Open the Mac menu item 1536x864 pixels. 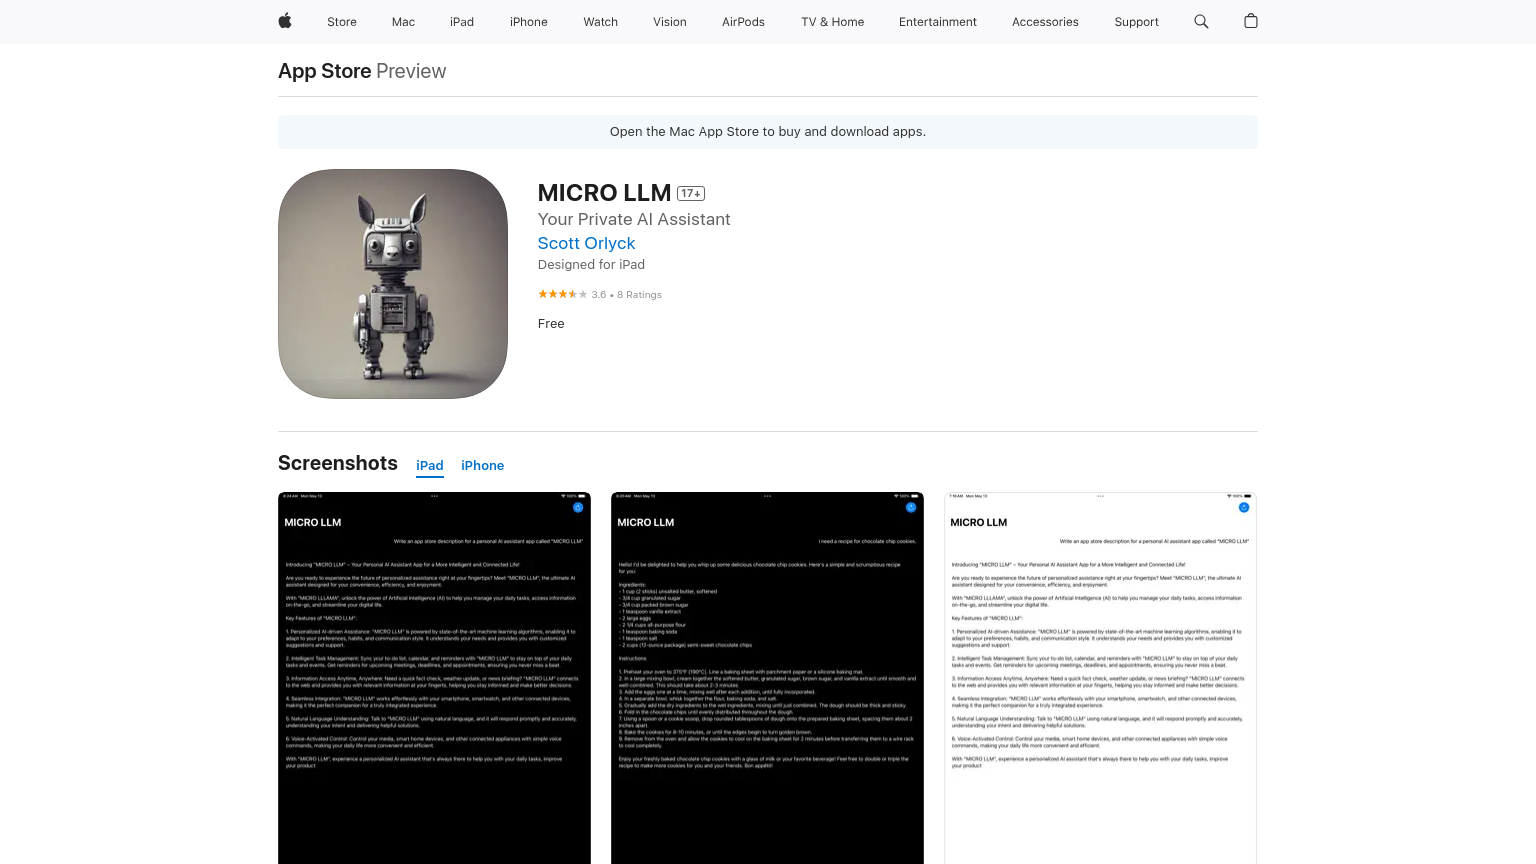coord(403,22)
